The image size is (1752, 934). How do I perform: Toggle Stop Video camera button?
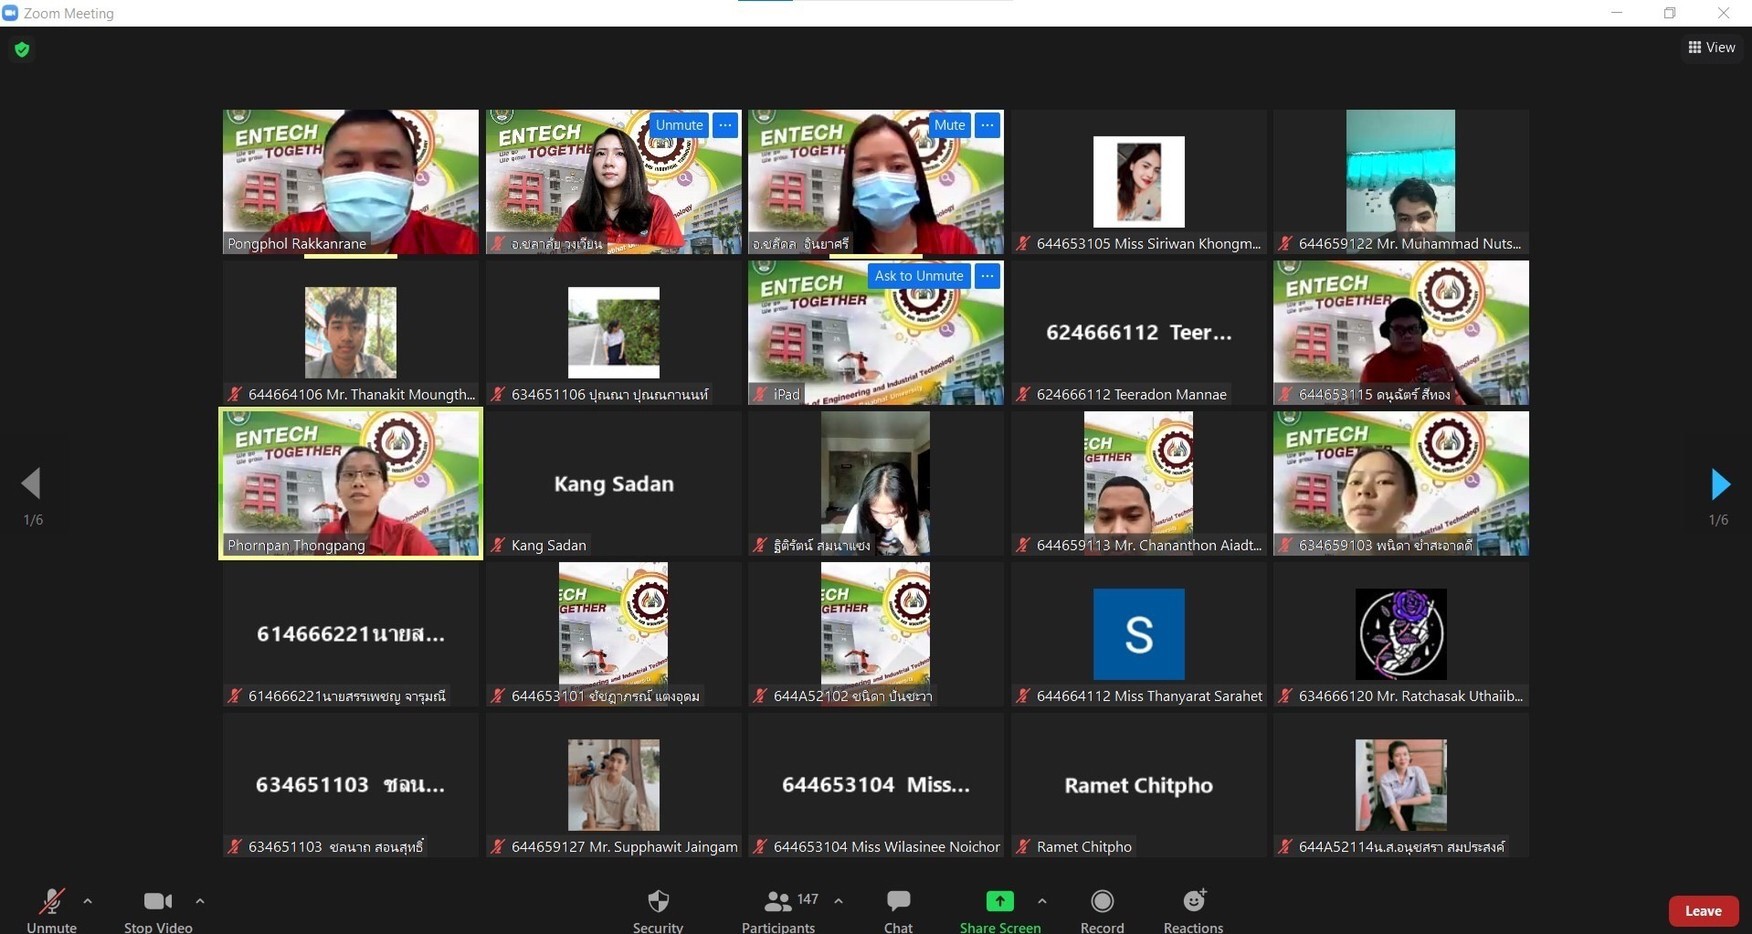click(157, 902)
